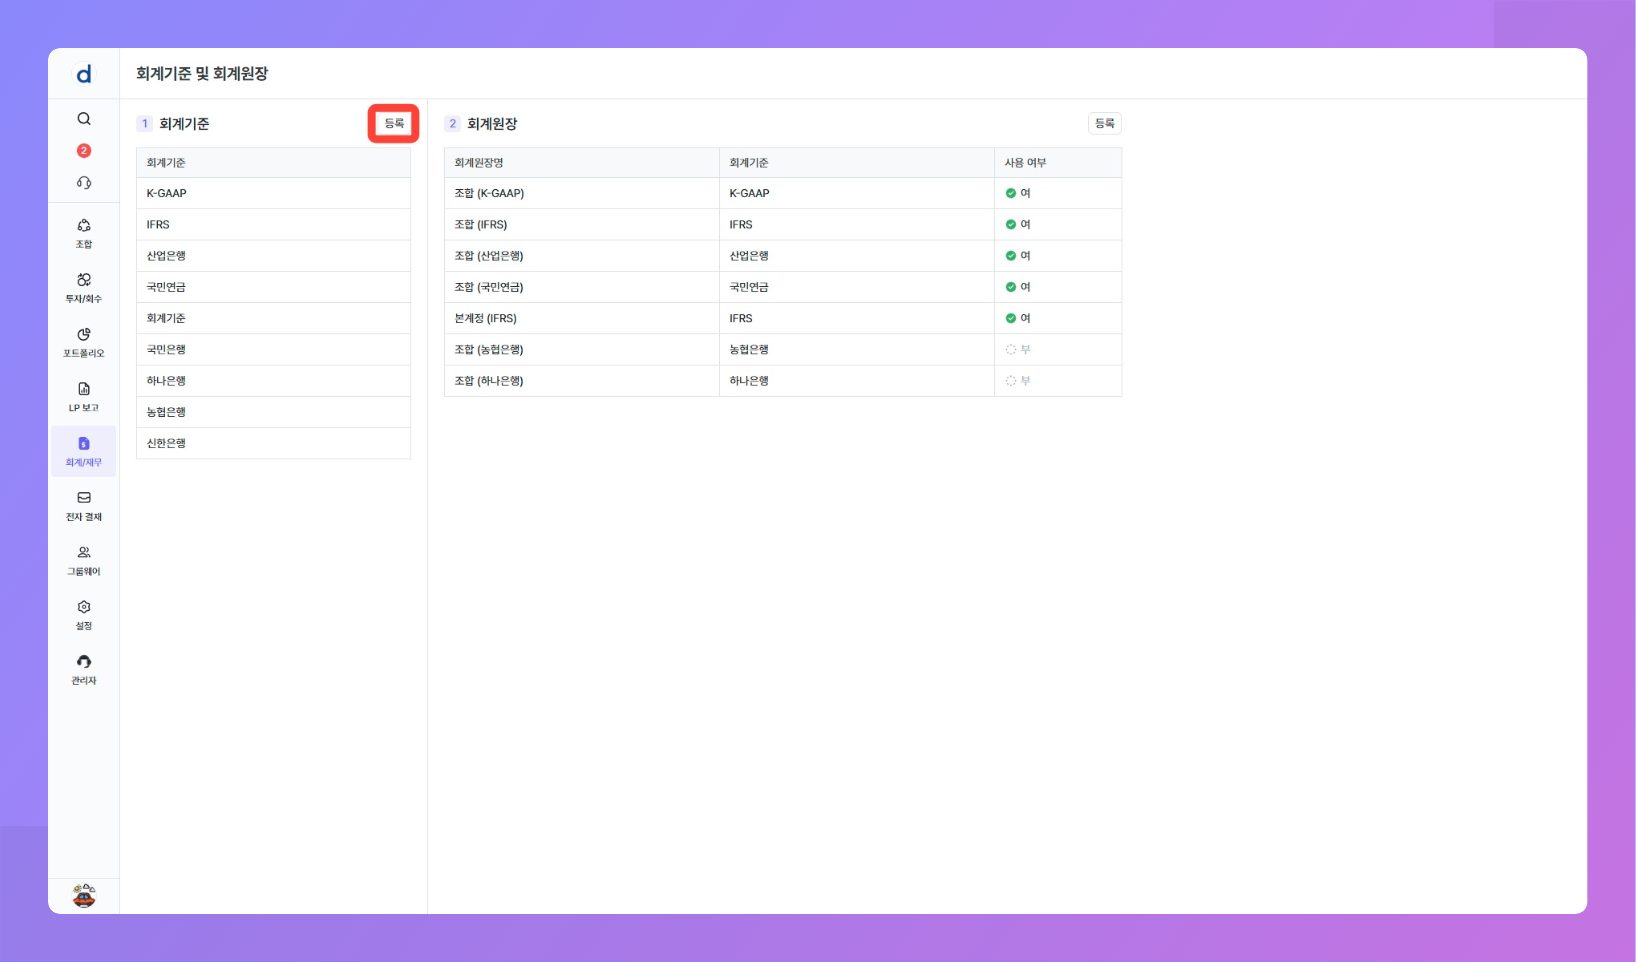Click the user avatar at sidebar bottom
This screenshot has height=962, width=1636.
84,895
